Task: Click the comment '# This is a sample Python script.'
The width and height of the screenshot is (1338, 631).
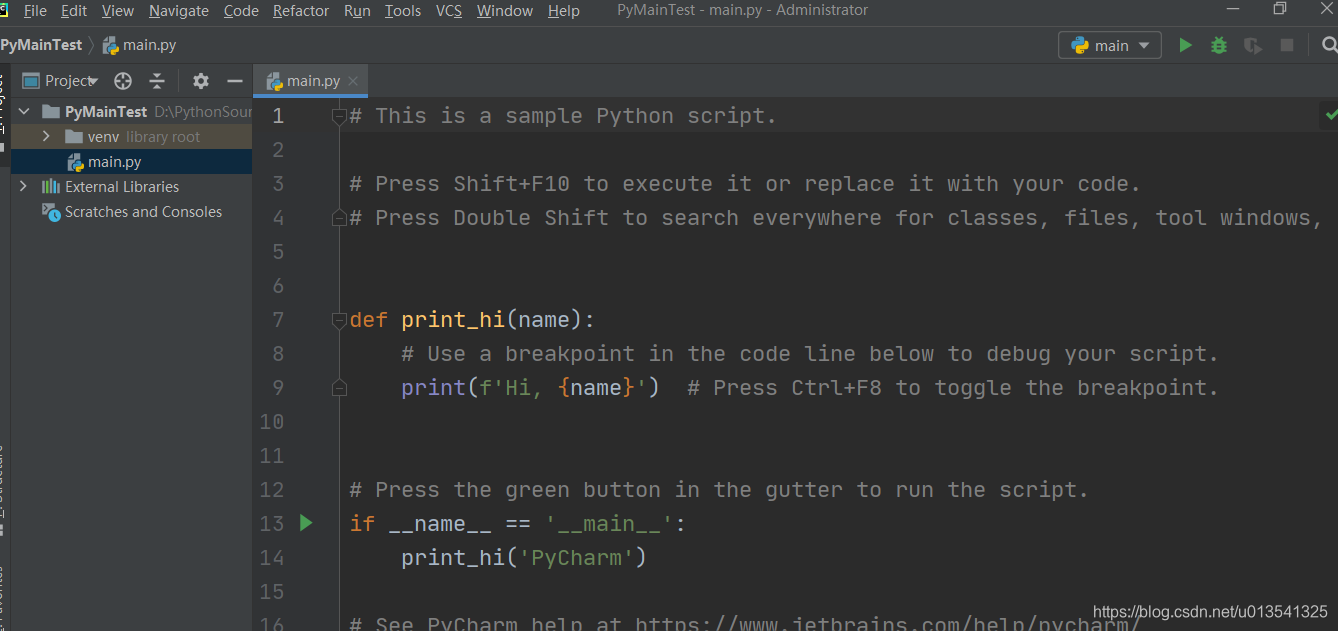Action: coord(563,116)
